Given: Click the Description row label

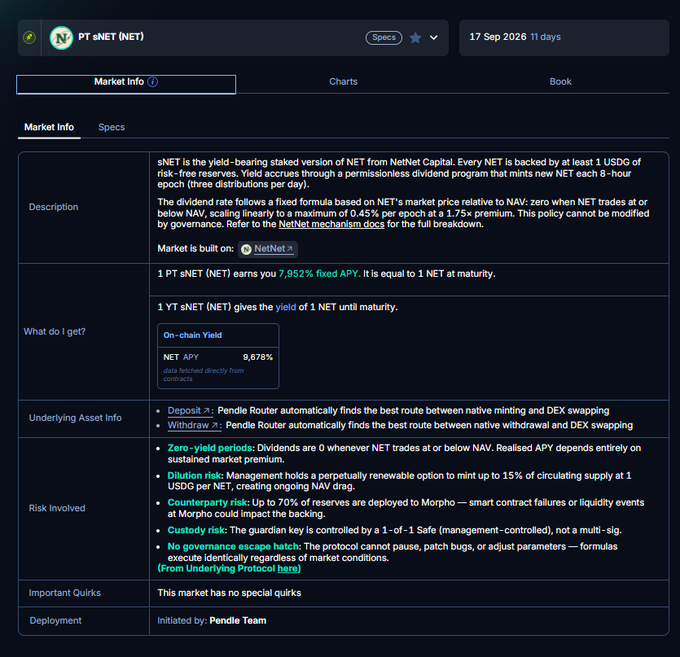Looking at the screenshot, I should coord(53,207).
